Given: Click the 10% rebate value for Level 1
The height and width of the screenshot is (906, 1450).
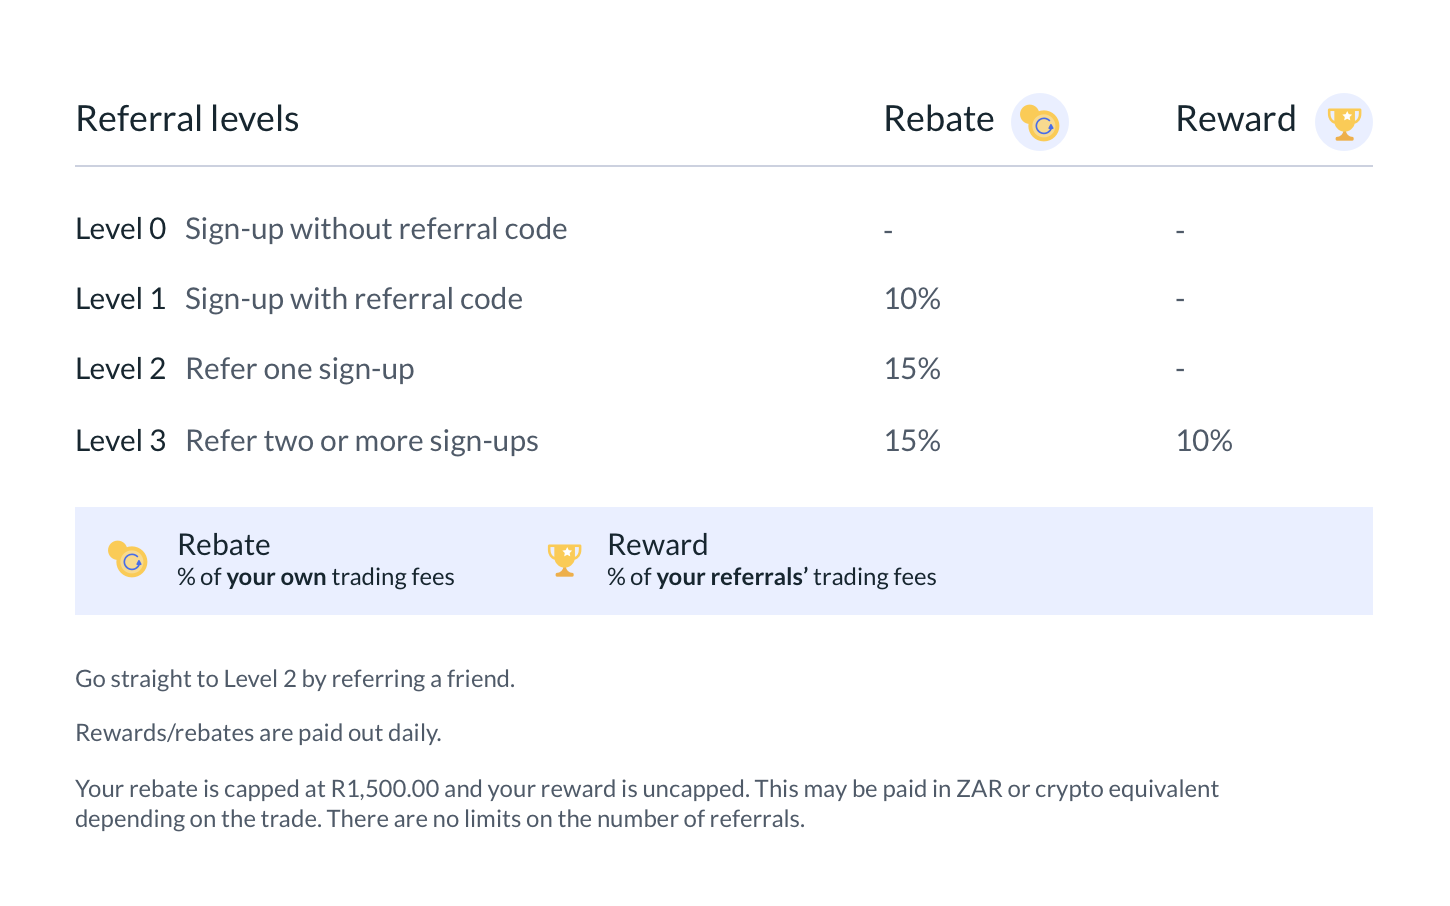Looking at the screenshot, I should tap(912, 299).
